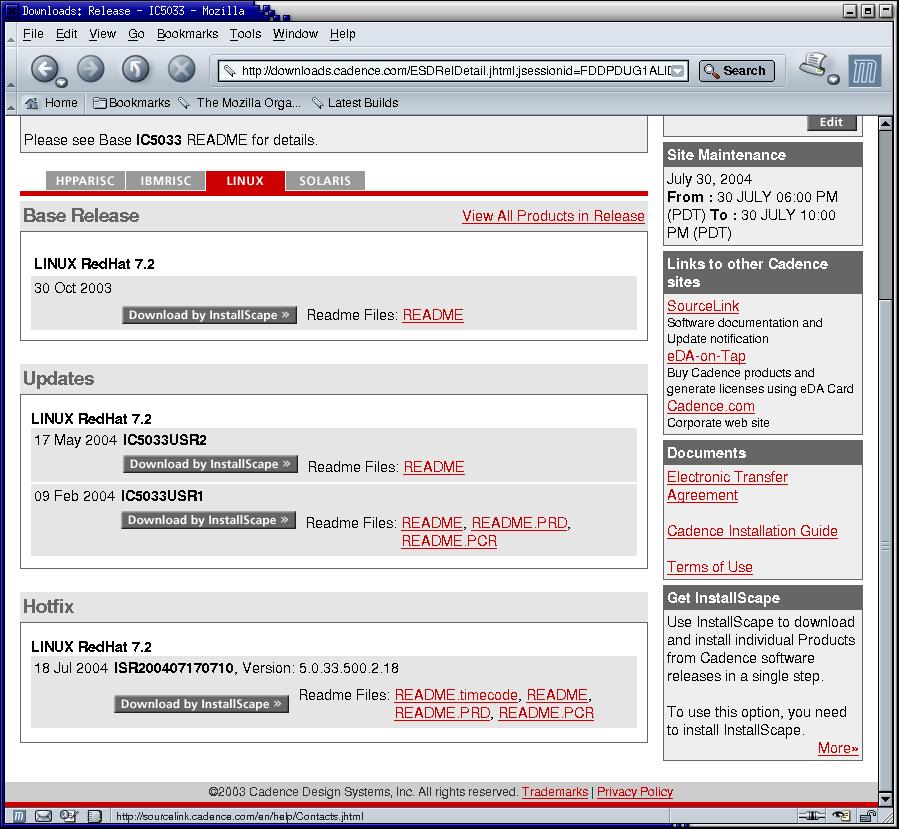This screenshot has height=829, width=899.
Task: Visit the Cadence.com link
Action: (711, 406)
